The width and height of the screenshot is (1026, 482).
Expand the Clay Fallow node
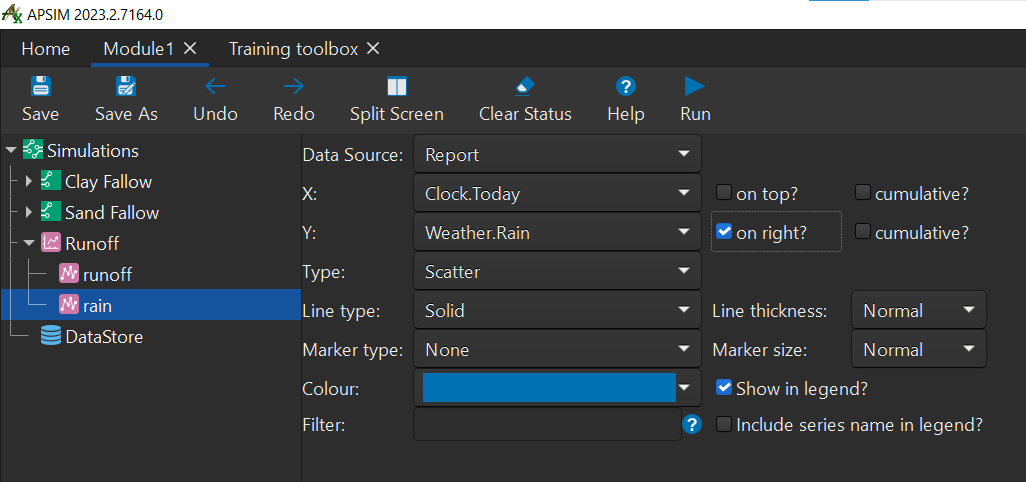pos(28,181)
